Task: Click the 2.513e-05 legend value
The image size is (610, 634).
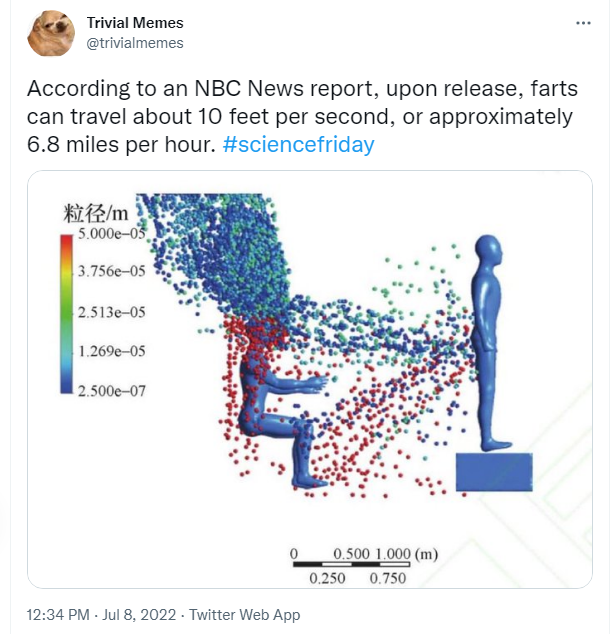Action: 112,312
